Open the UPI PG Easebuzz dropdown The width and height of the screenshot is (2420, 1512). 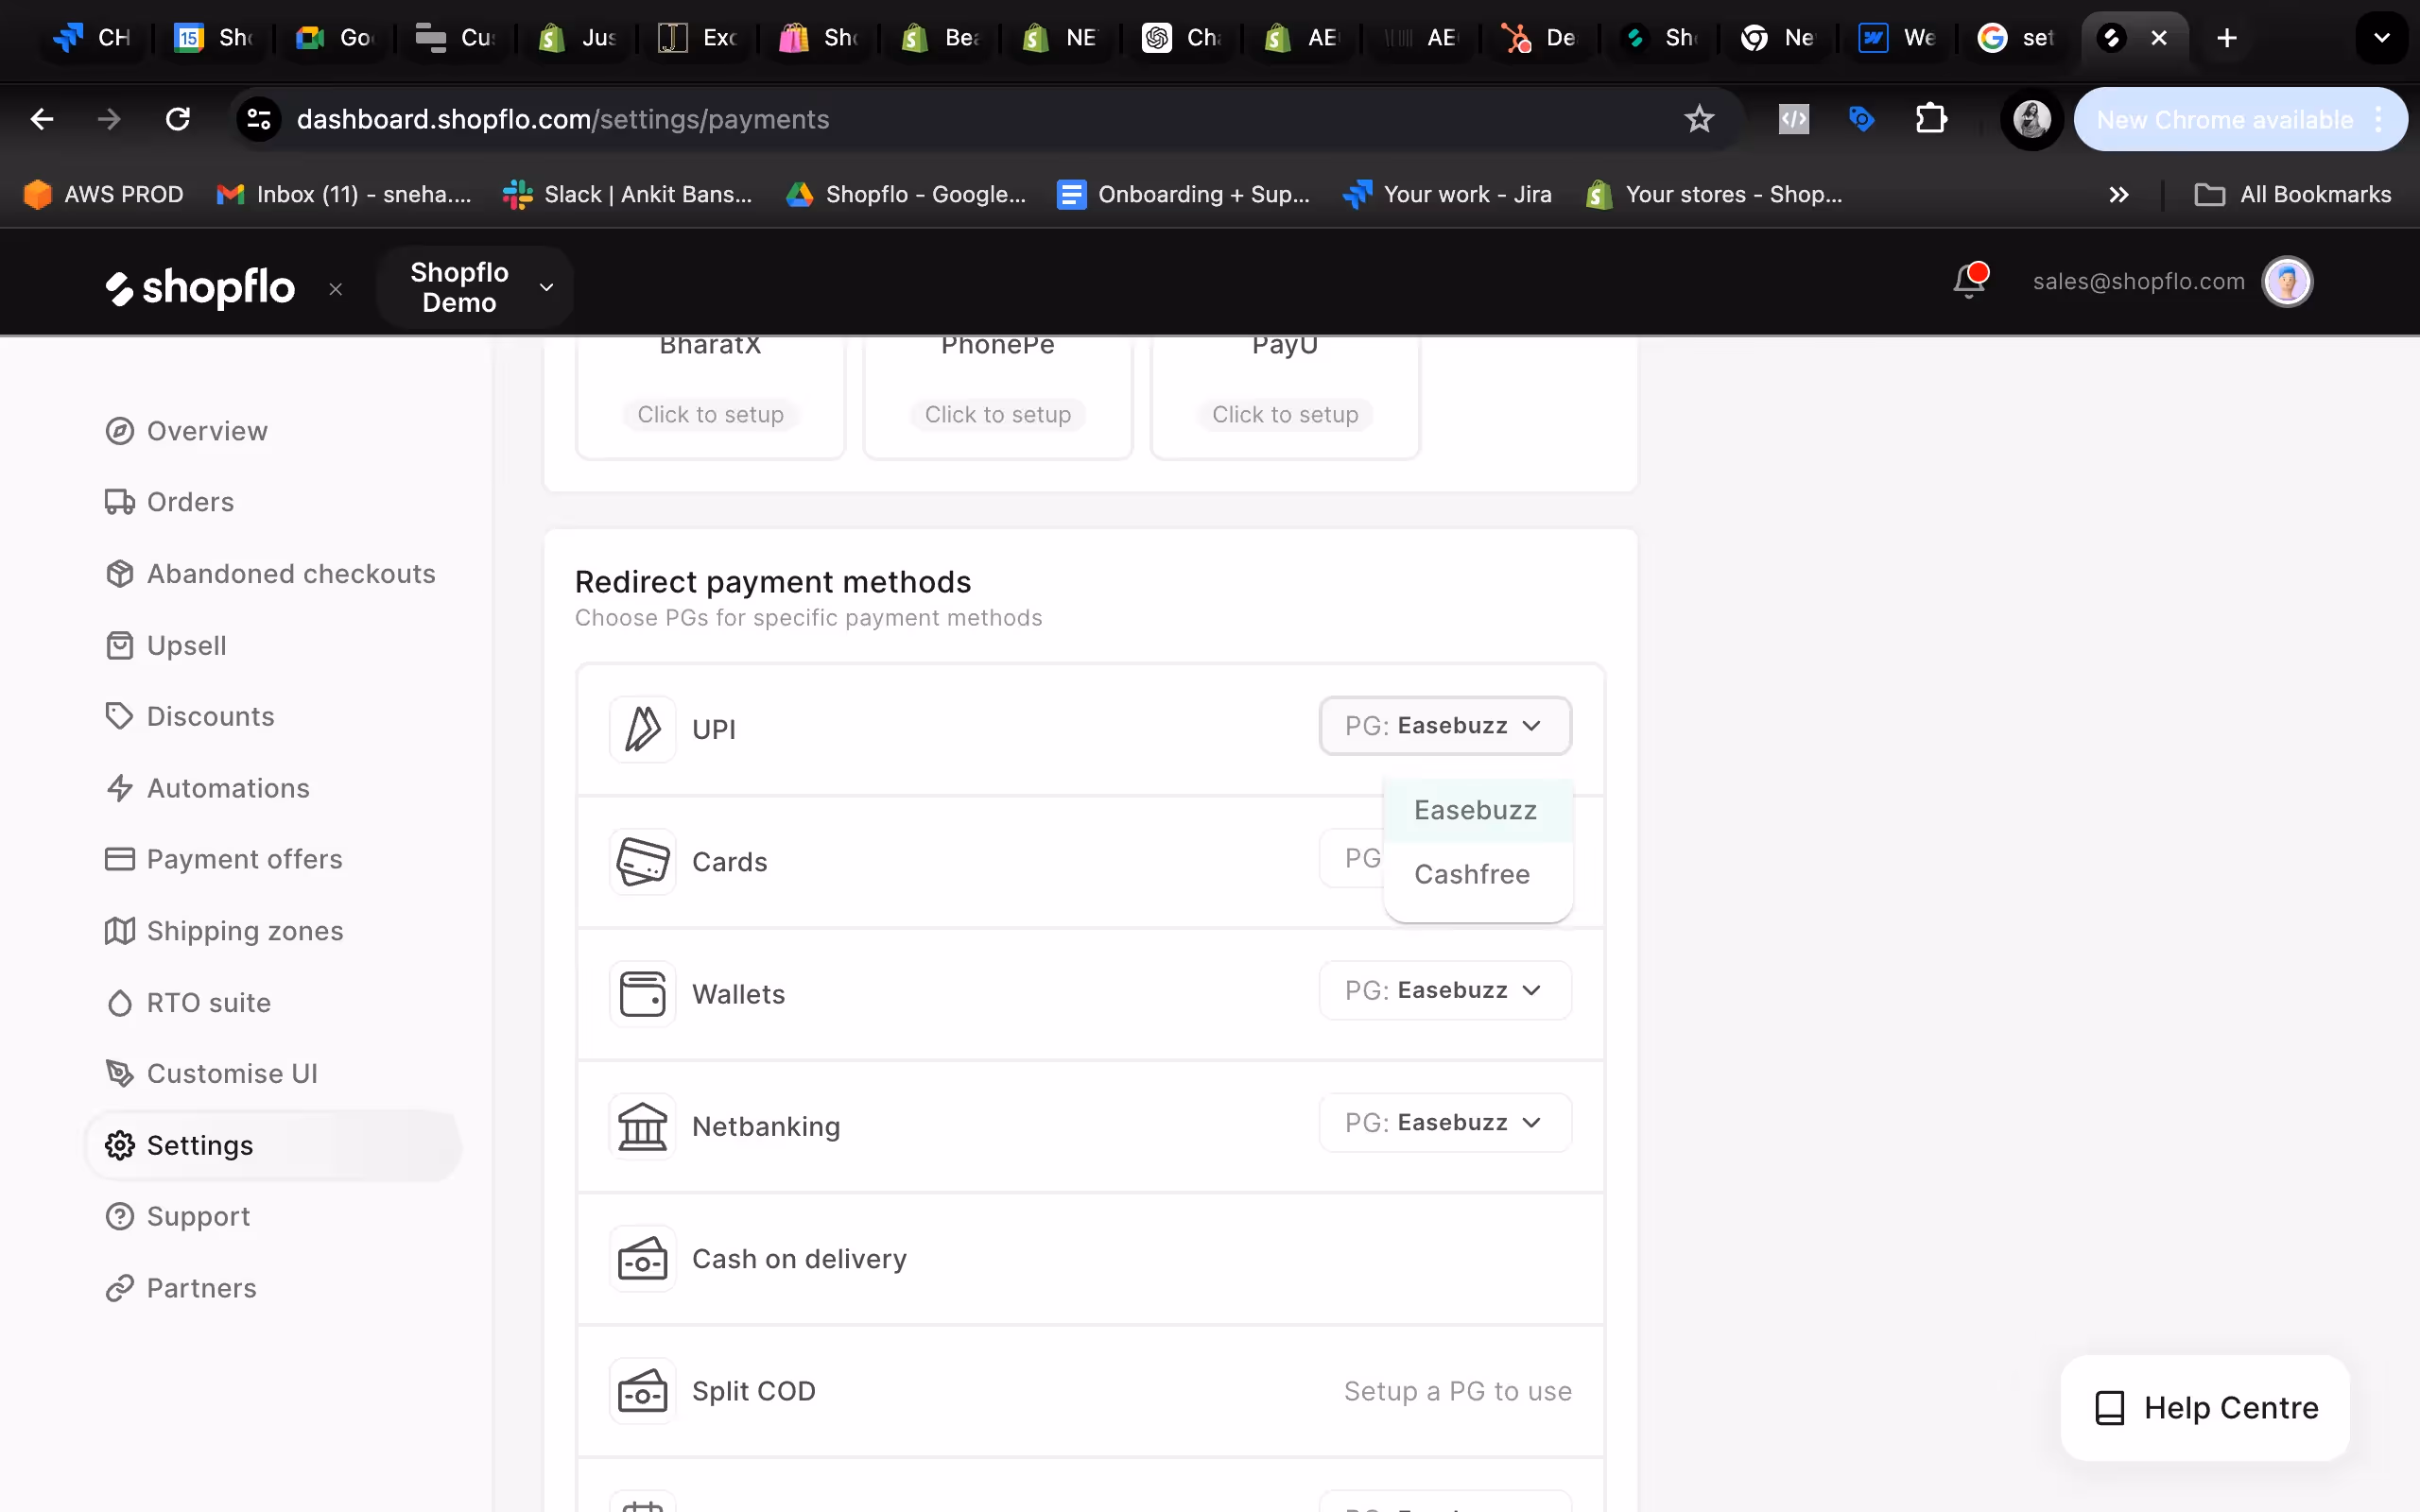click(x=1445, y=726)
